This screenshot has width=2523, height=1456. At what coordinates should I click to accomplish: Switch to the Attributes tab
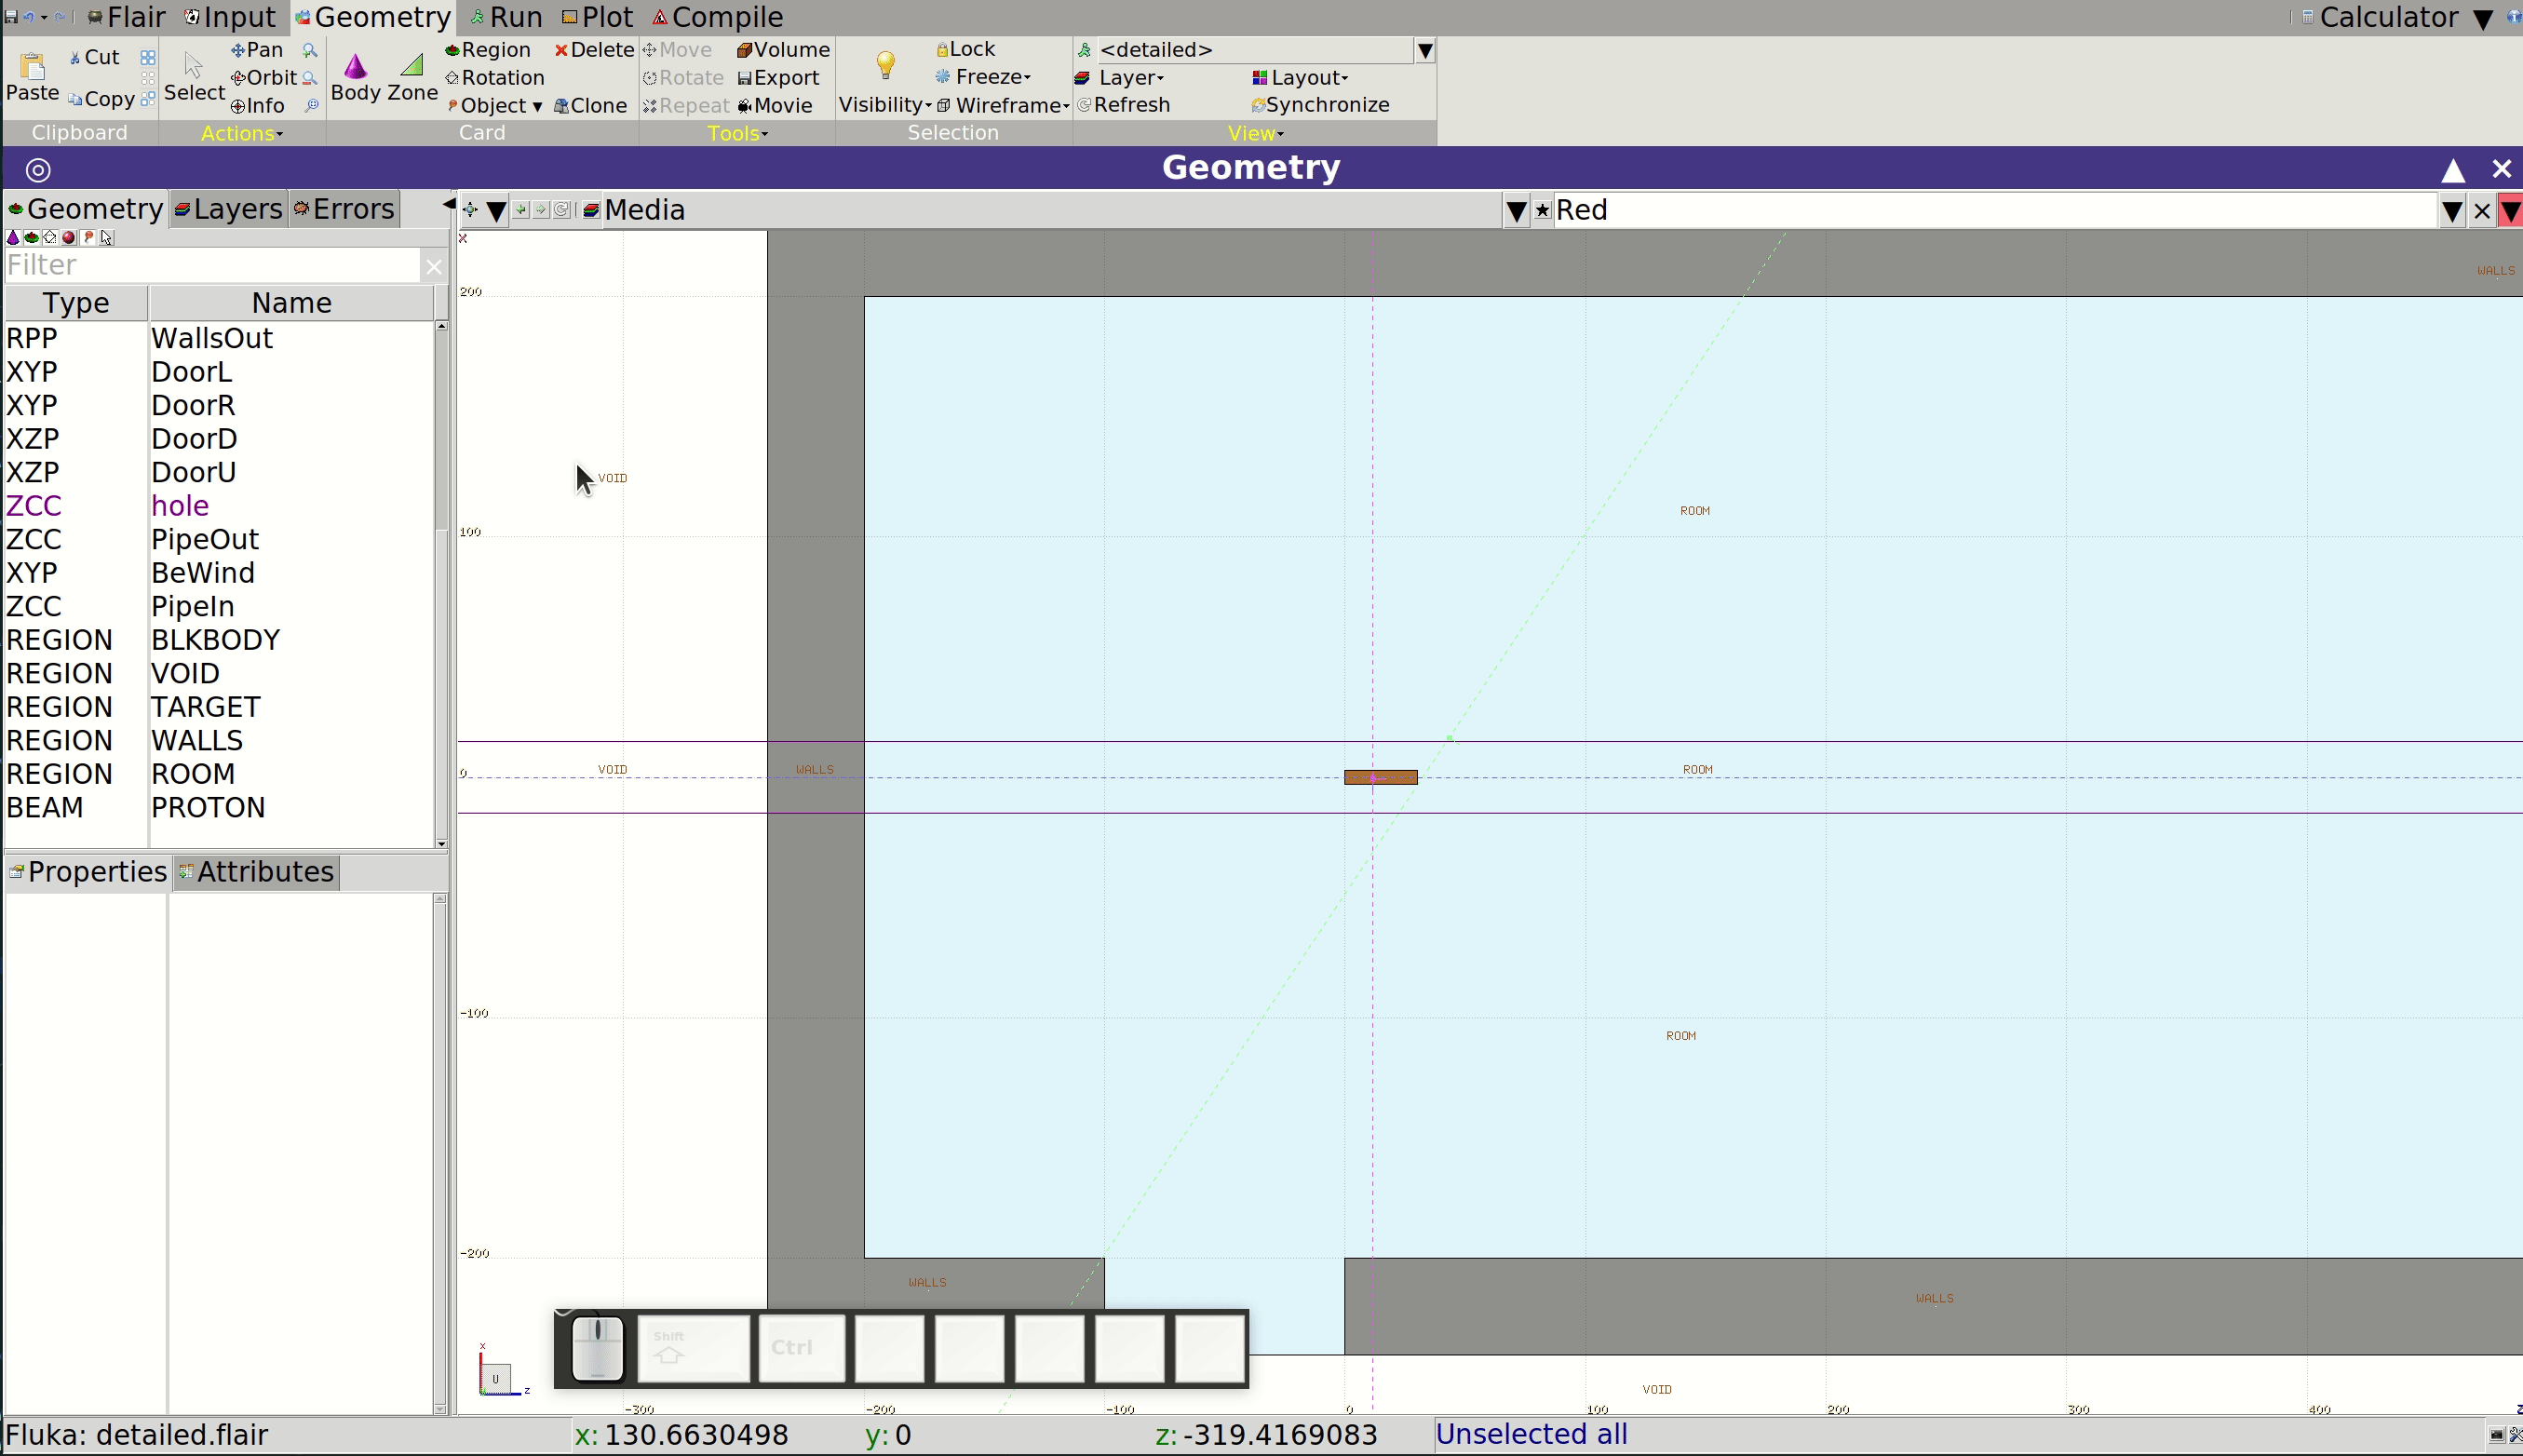coord(256,872)
